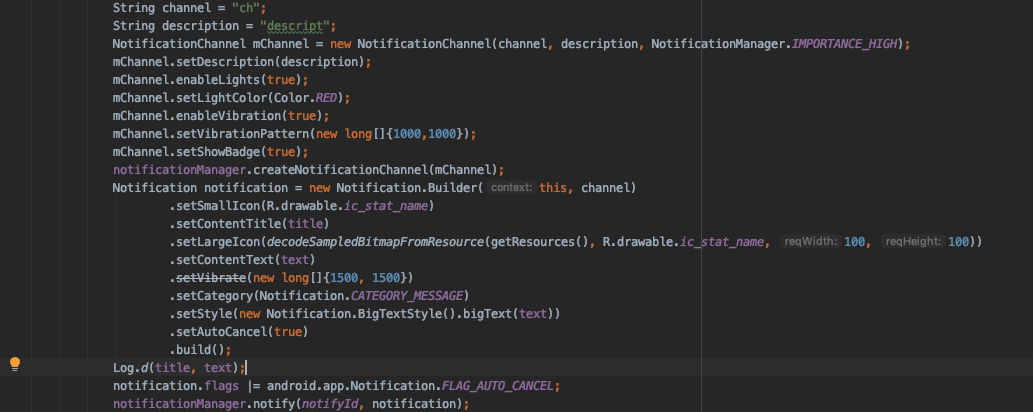Click mChannel.enableVibration(true) line
This screenshot has width=1033, height=412.
pyautogui.click(x=221, y=116)
